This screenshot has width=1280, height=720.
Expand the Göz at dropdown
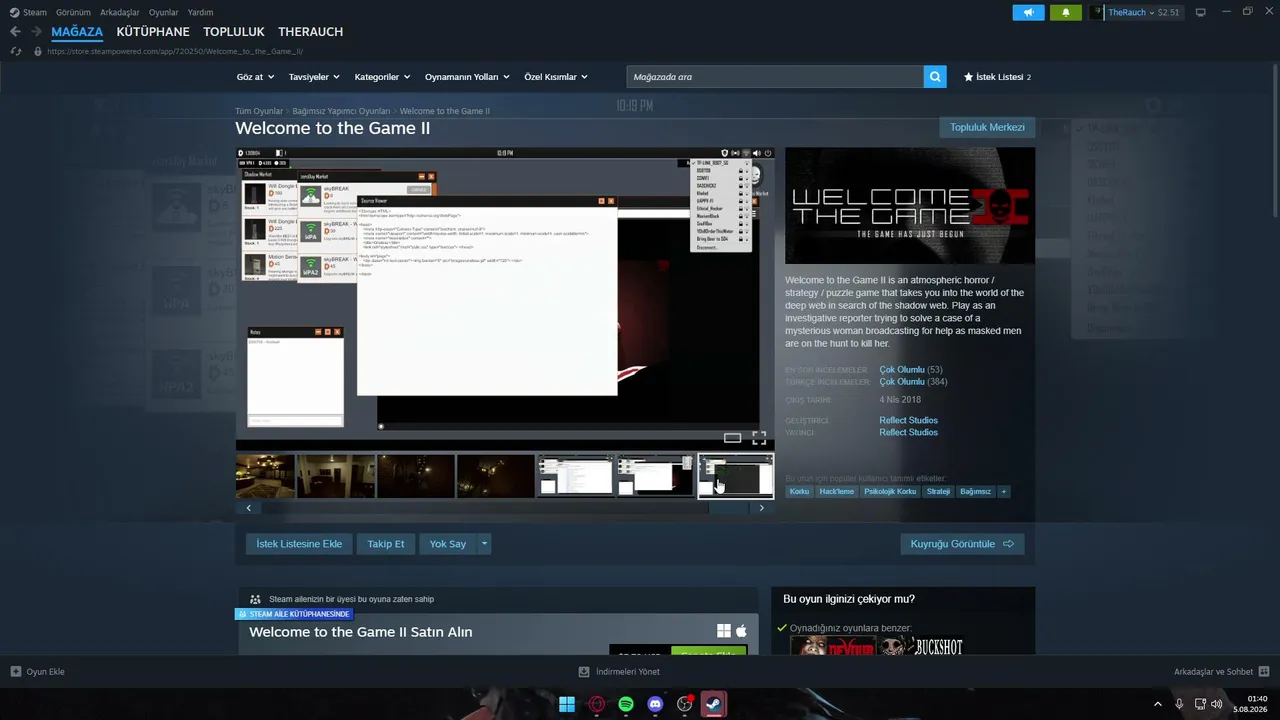click(x=255, y=77)
